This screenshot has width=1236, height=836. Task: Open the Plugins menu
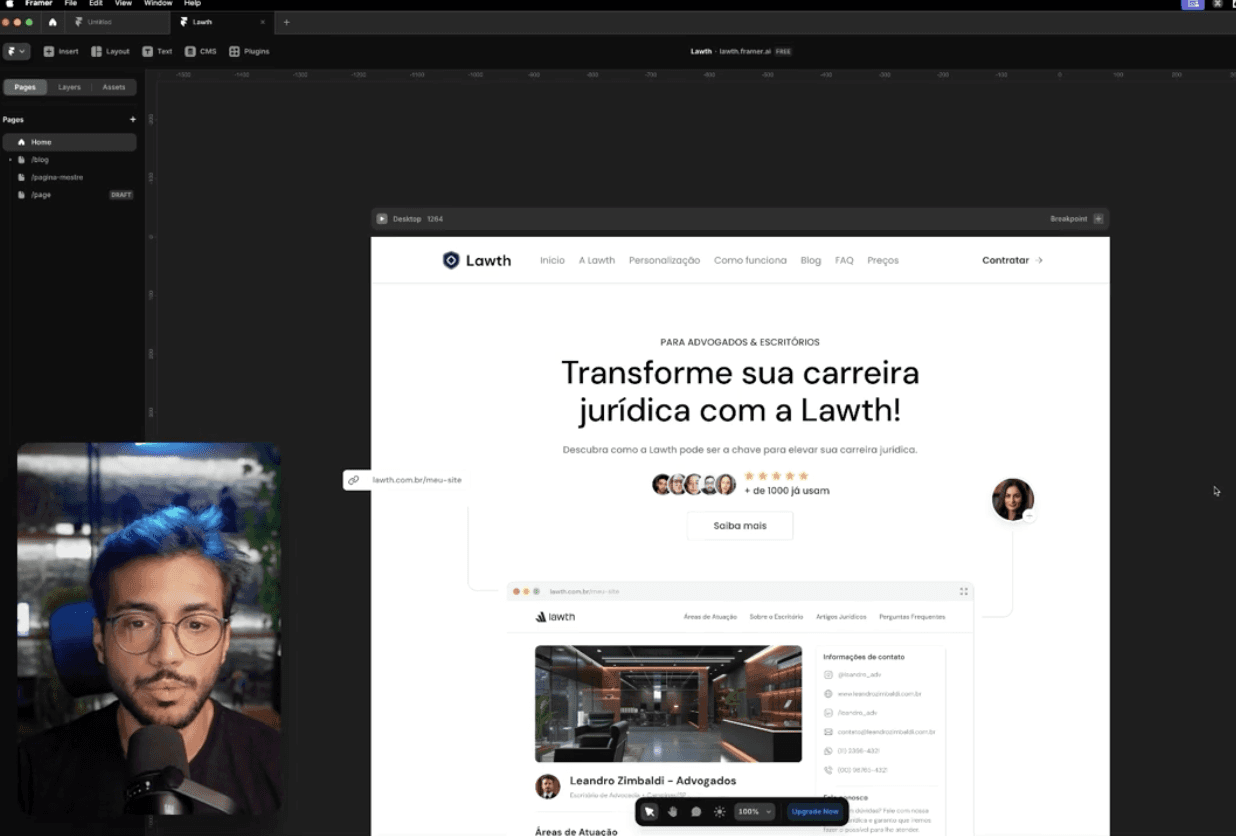click(x=249, y=51)
